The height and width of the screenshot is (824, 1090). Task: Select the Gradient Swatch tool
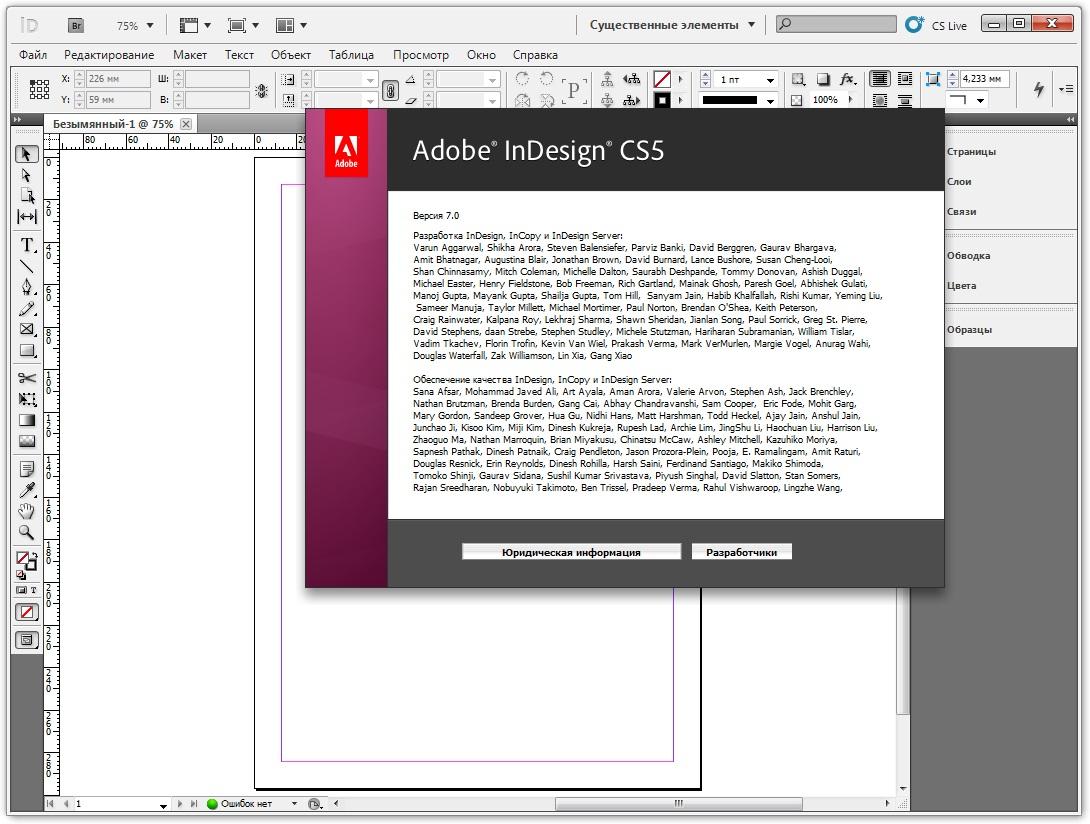[x=26, y=420]
